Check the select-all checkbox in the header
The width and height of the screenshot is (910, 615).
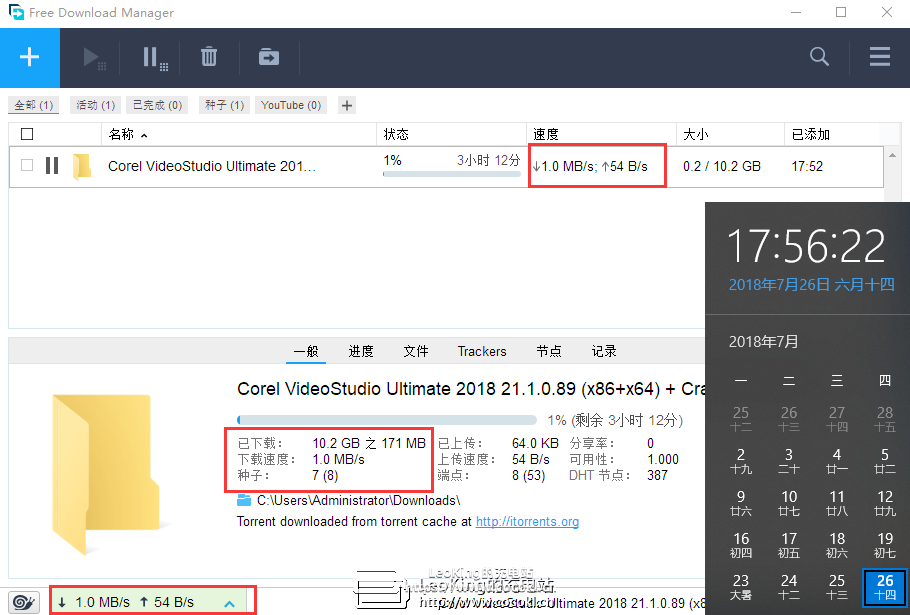click(x=27, y=134)
